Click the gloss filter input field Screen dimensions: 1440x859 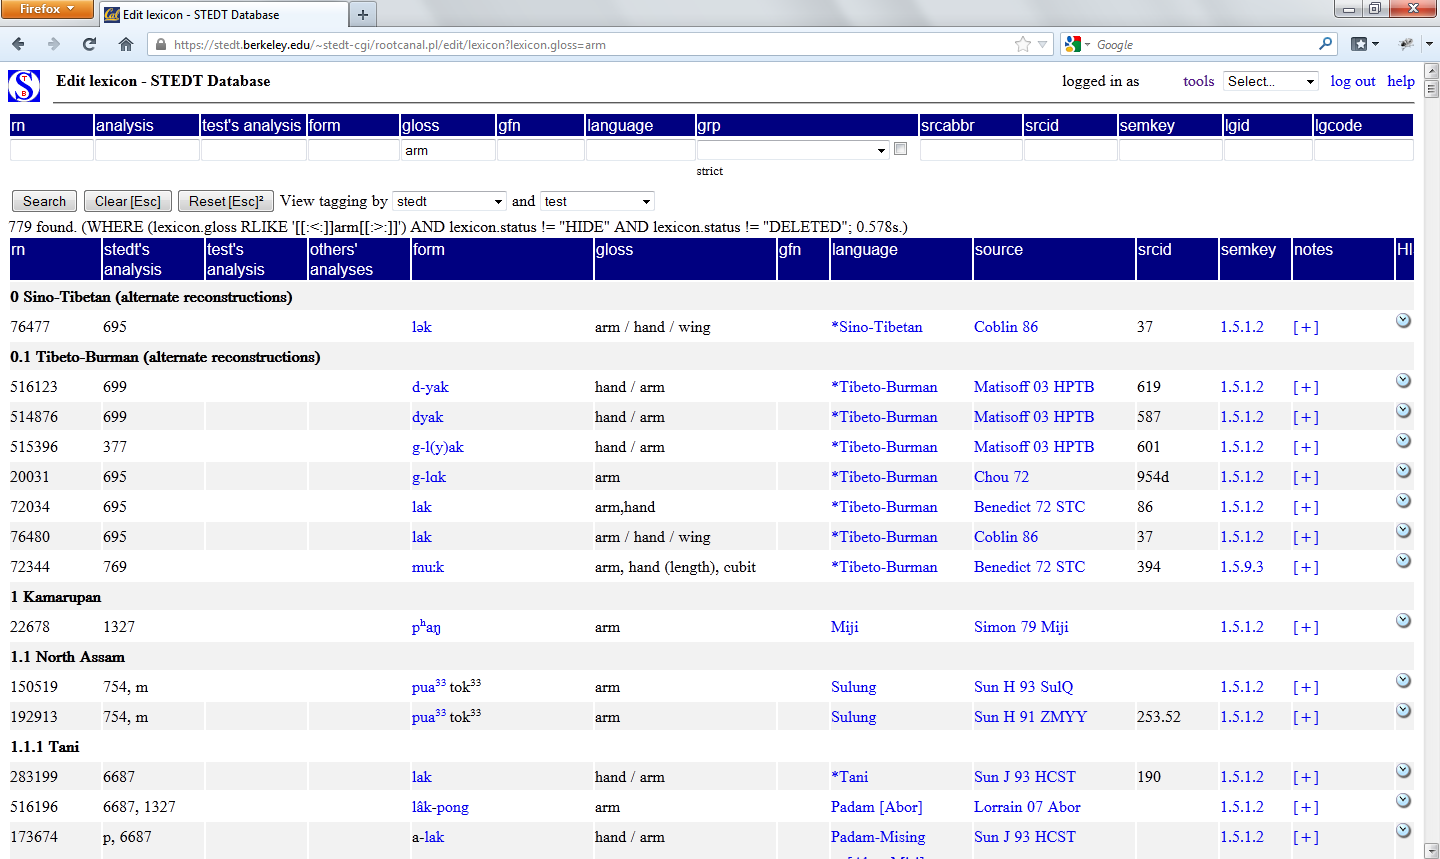click(448, 150)
